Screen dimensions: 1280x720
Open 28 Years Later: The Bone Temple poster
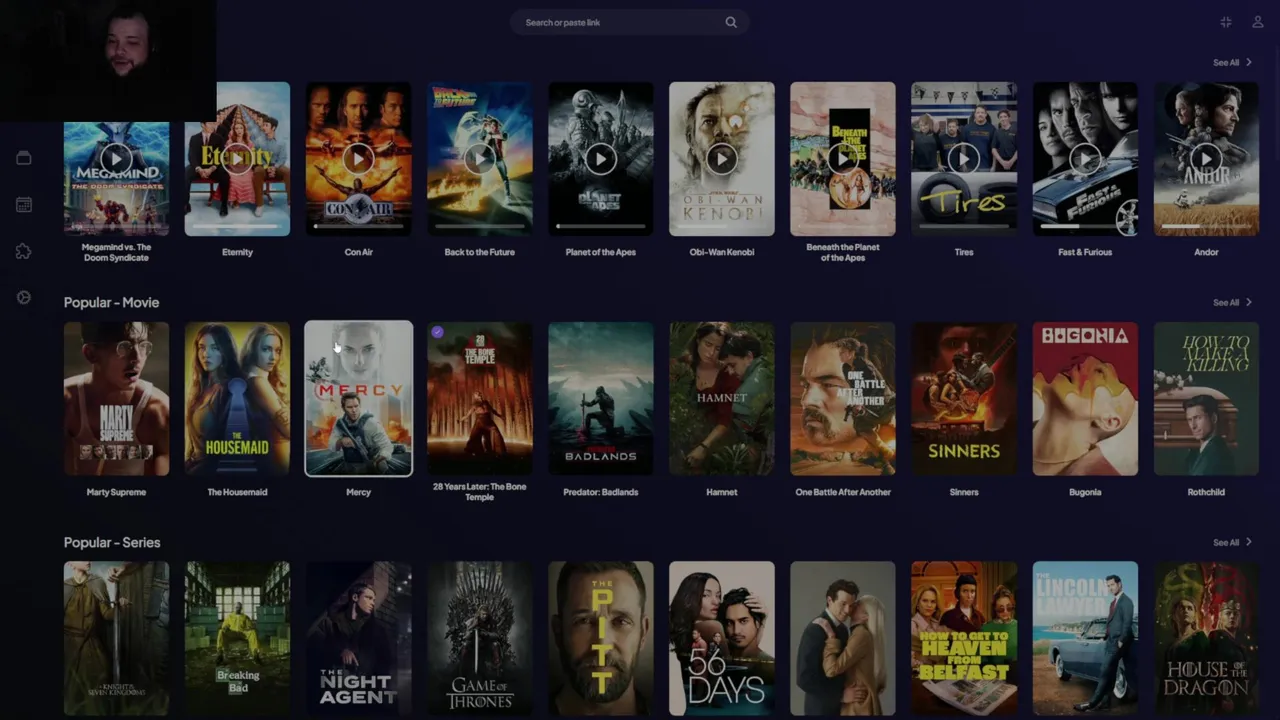tap(480, 399)
